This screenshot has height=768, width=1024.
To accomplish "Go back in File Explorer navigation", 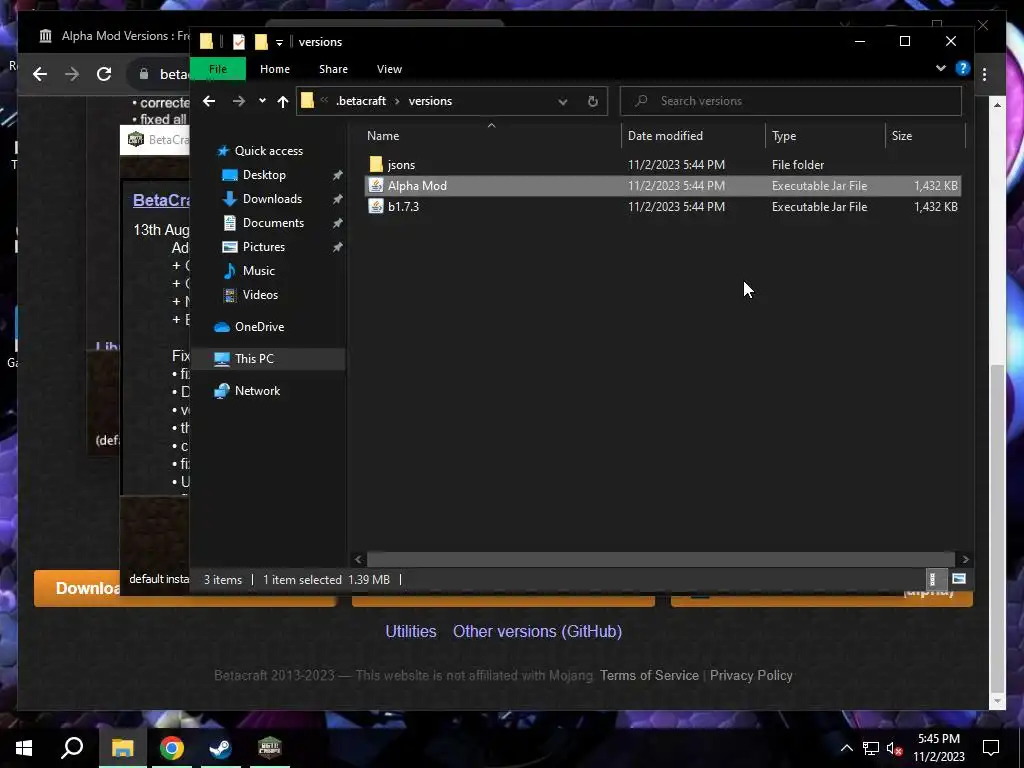I will coord(209,101).
